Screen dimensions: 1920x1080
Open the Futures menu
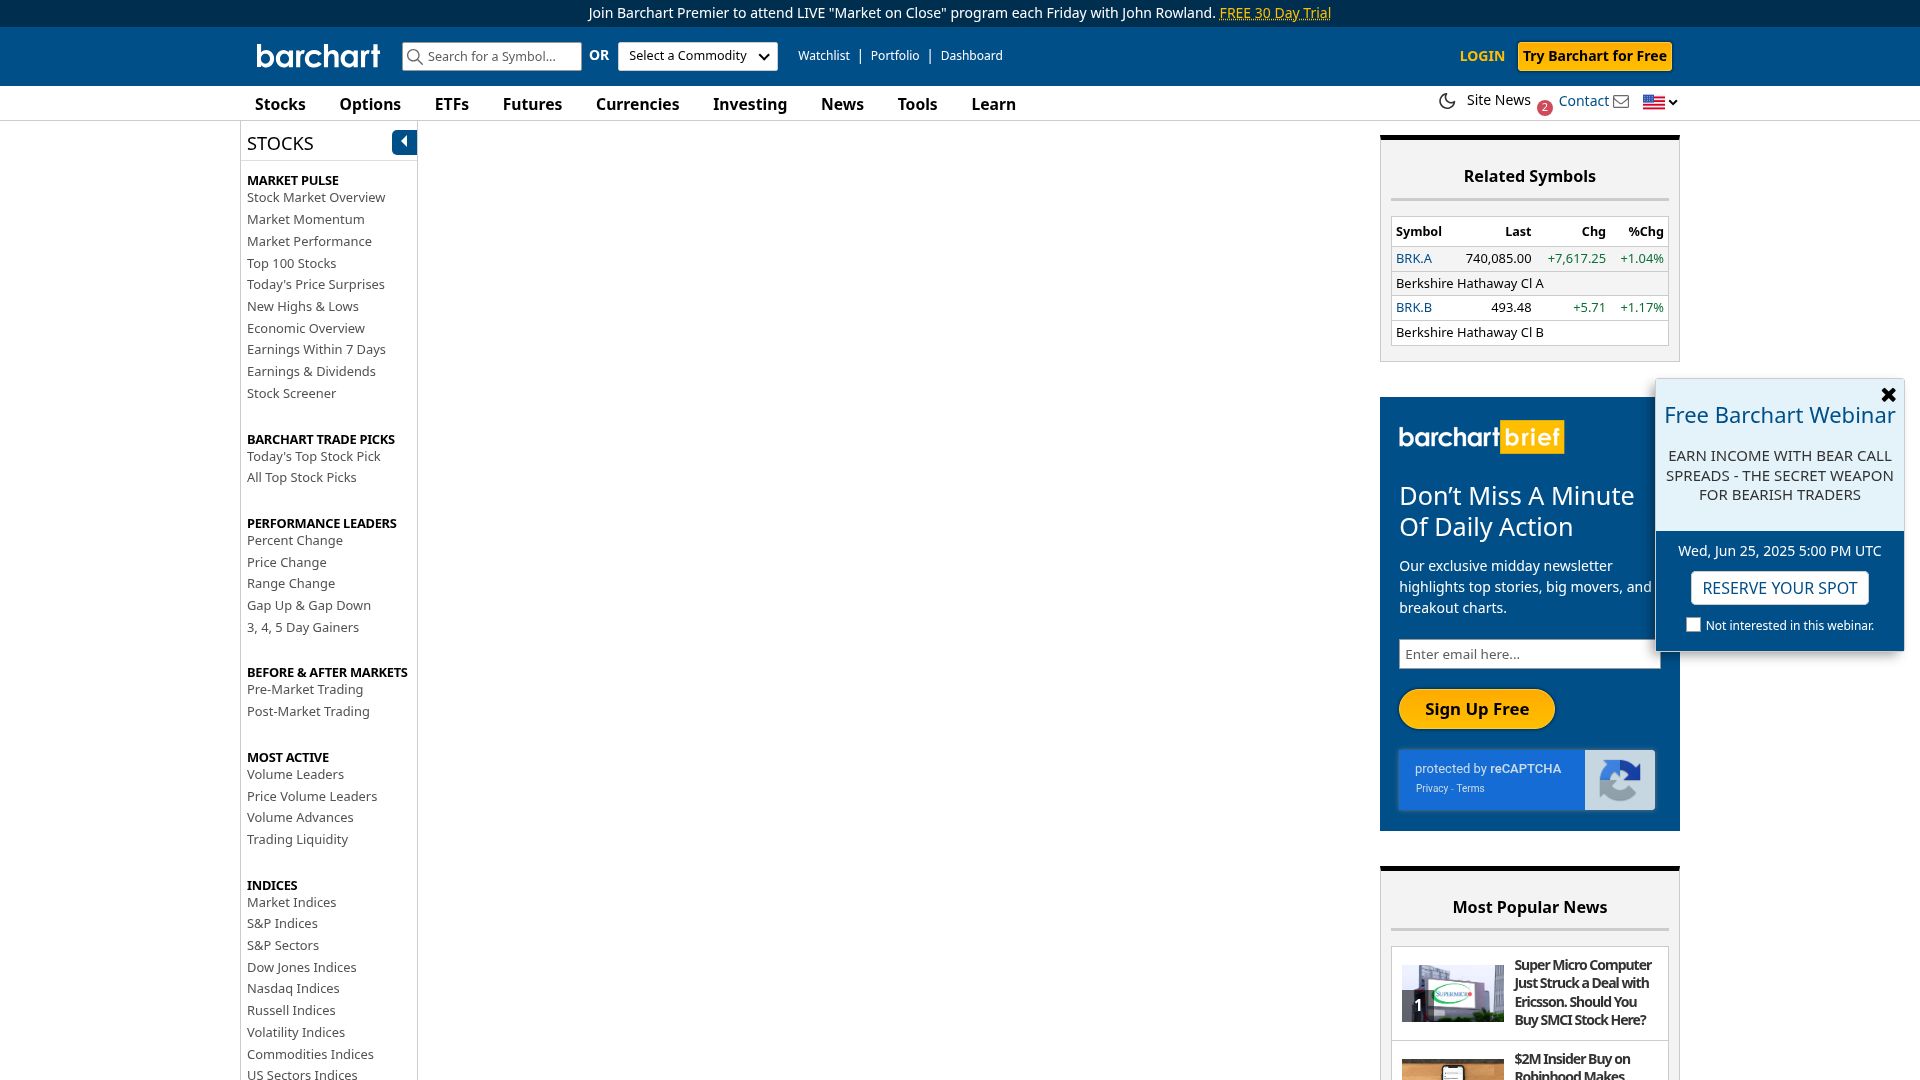[x=532, y=104]
